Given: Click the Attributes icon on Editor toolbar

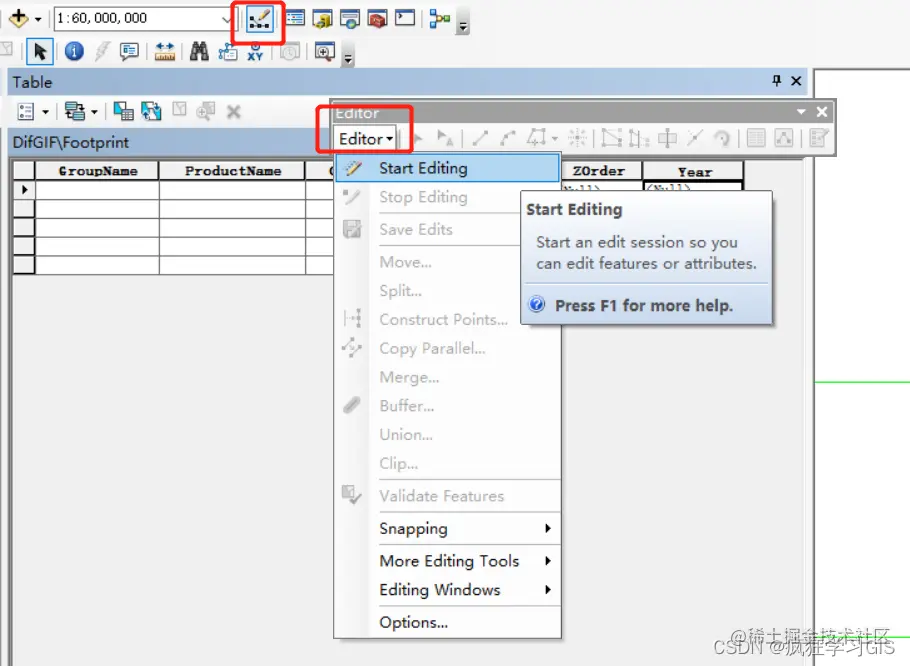Looking at the screenshot, I should (x=756, y=139).
